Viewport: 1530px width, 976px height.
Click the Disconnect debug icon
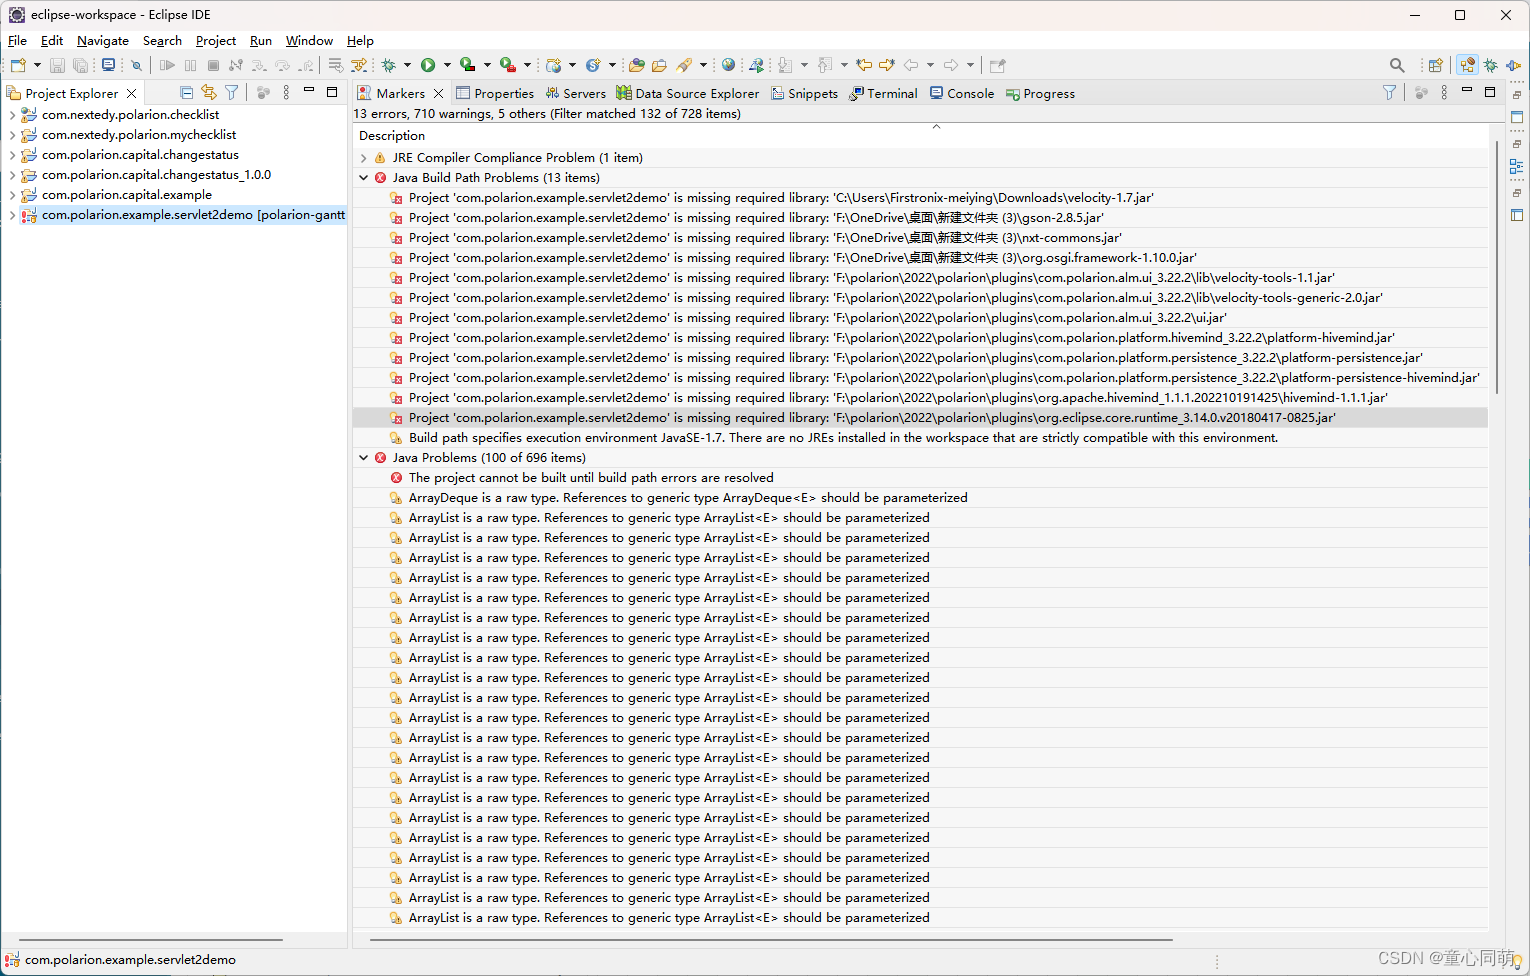coord(236,65)
